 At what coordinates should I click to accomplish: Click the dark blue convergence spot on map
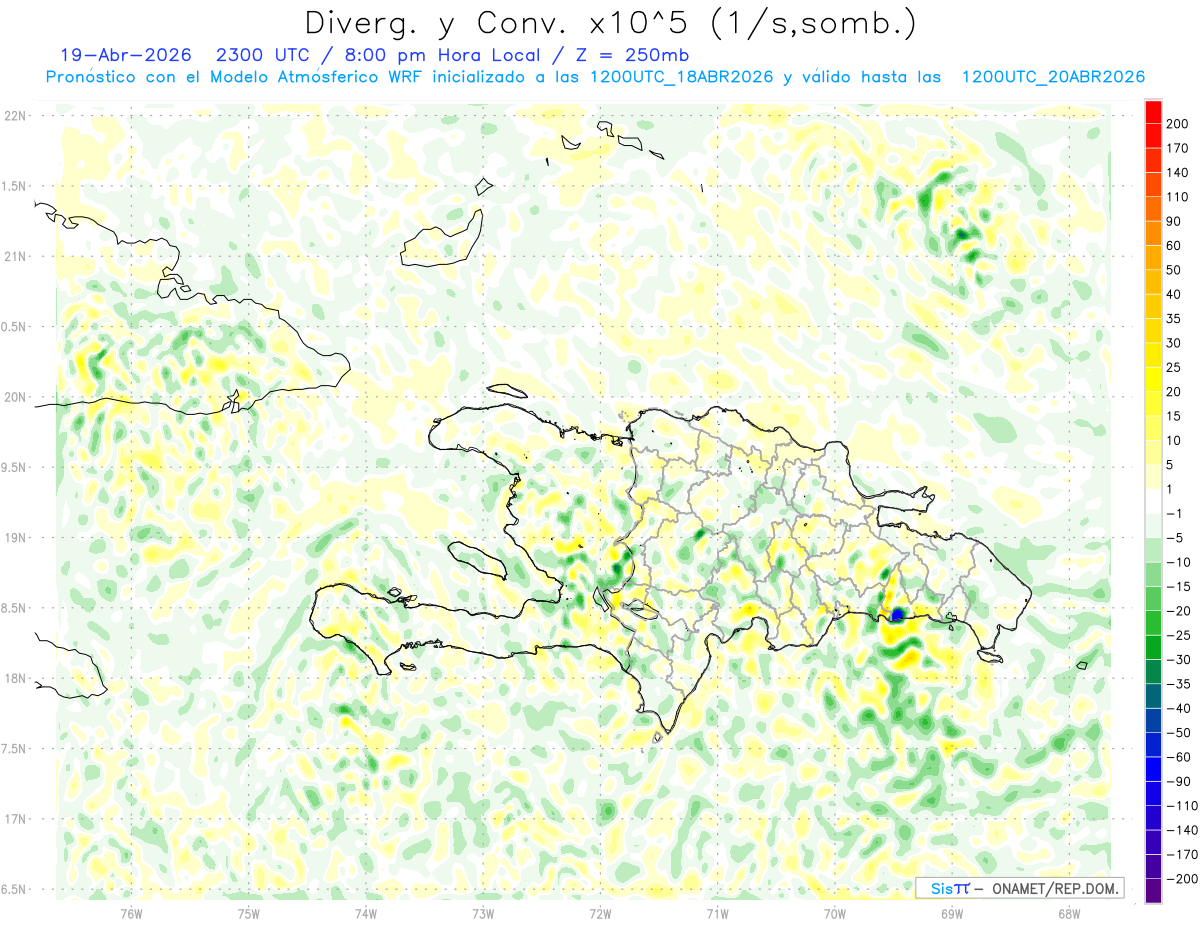point(898,614)
